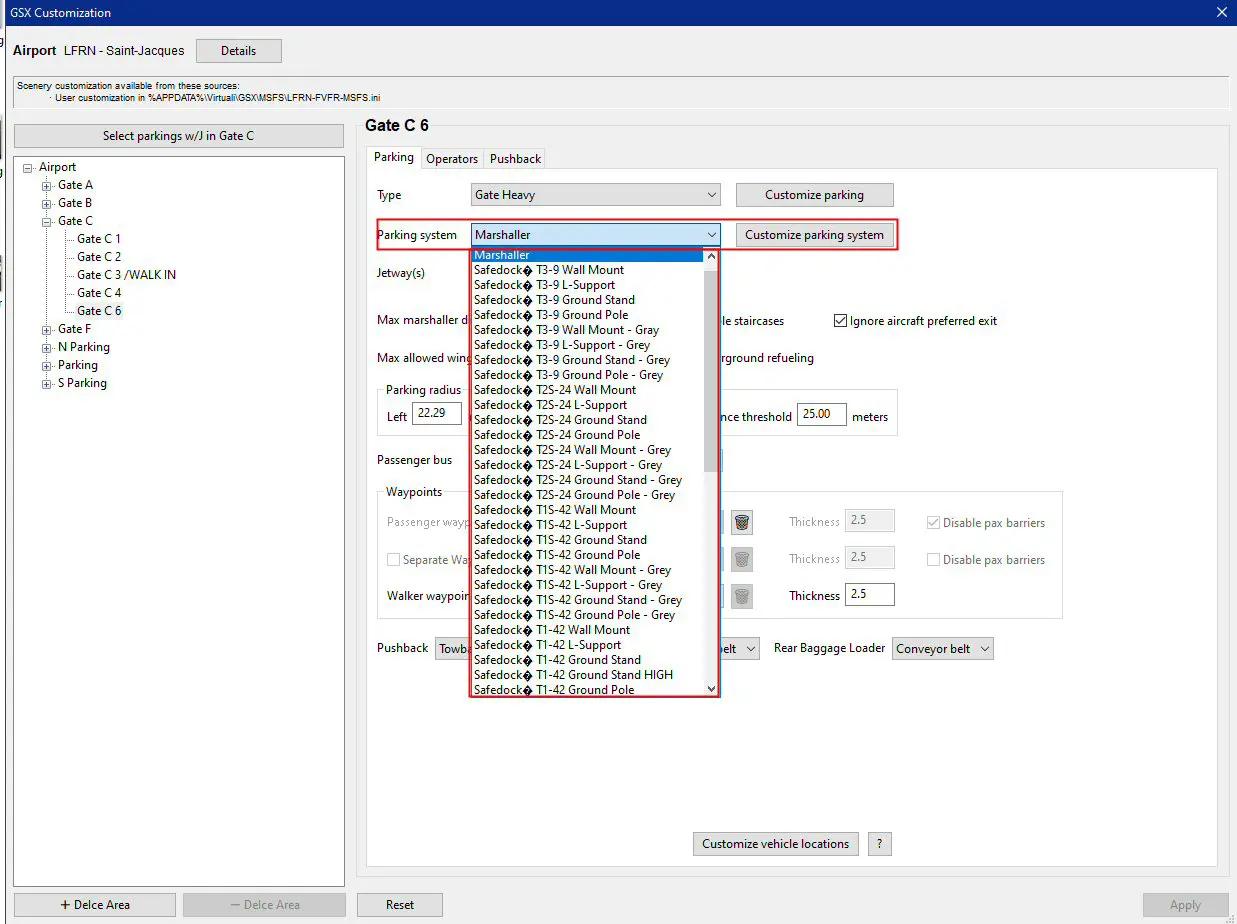Click the trash icon in Walker waypoint row
1237x924 pixels.
click(x=741, y=596)
